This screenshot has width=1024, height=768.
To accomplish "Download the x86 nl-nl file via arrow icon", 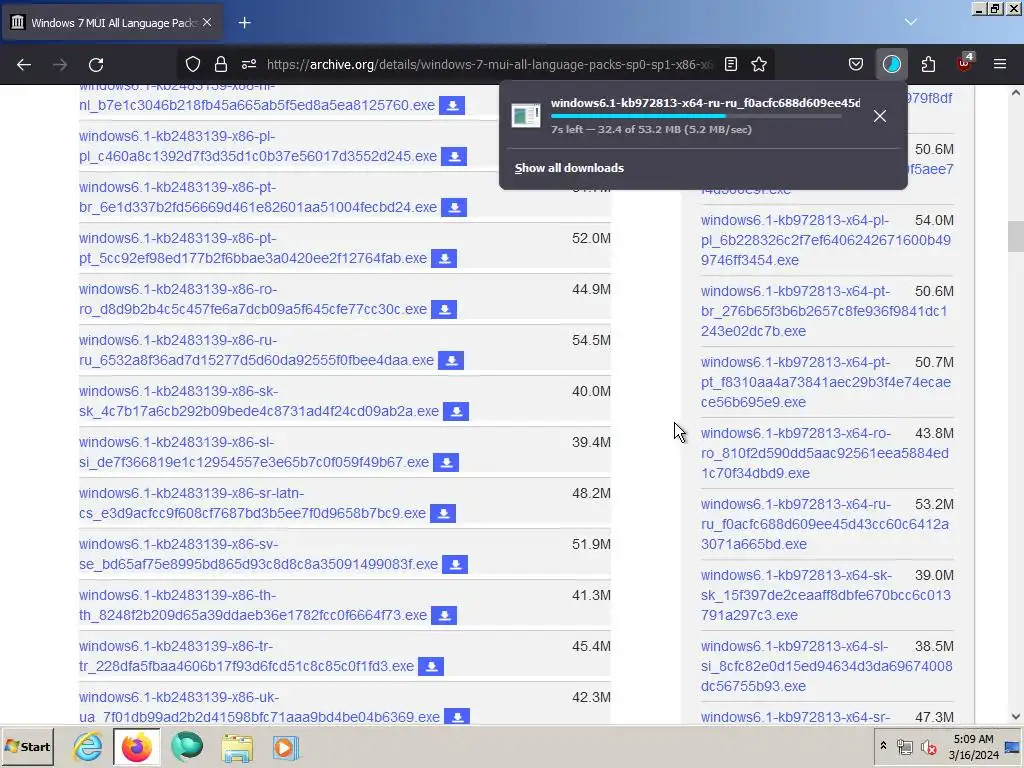I will (x=452, y=105).
